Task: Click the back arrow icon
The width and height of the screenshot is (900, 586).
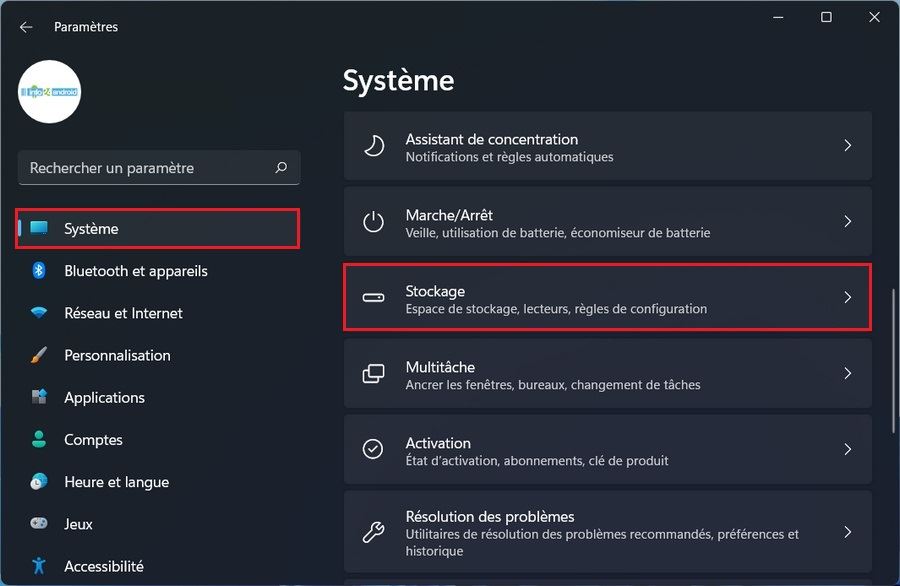Action: [x=26, y=27]
